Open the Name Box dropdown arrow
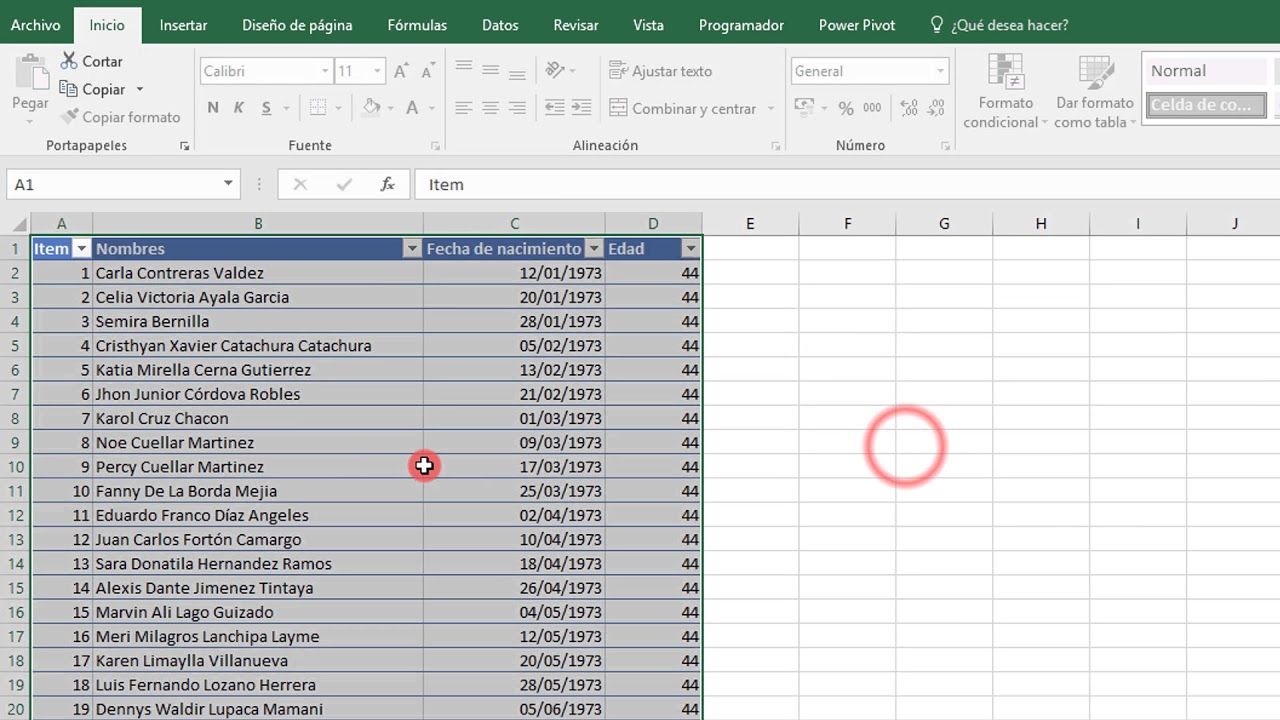The image size is (1280, 720). point(228,184)
